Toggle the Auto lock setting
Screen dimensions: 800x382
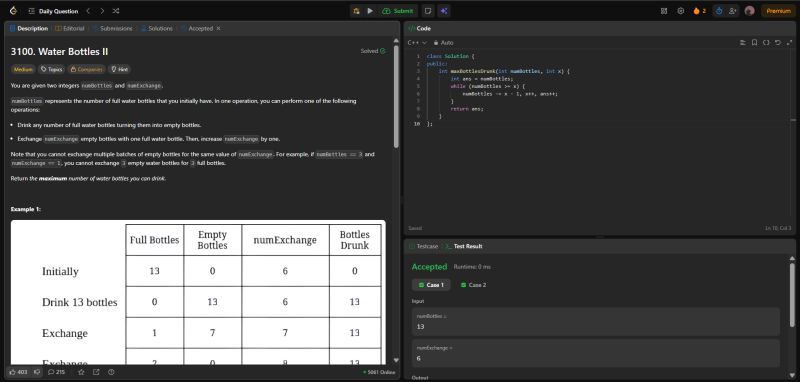coord(443,43)
